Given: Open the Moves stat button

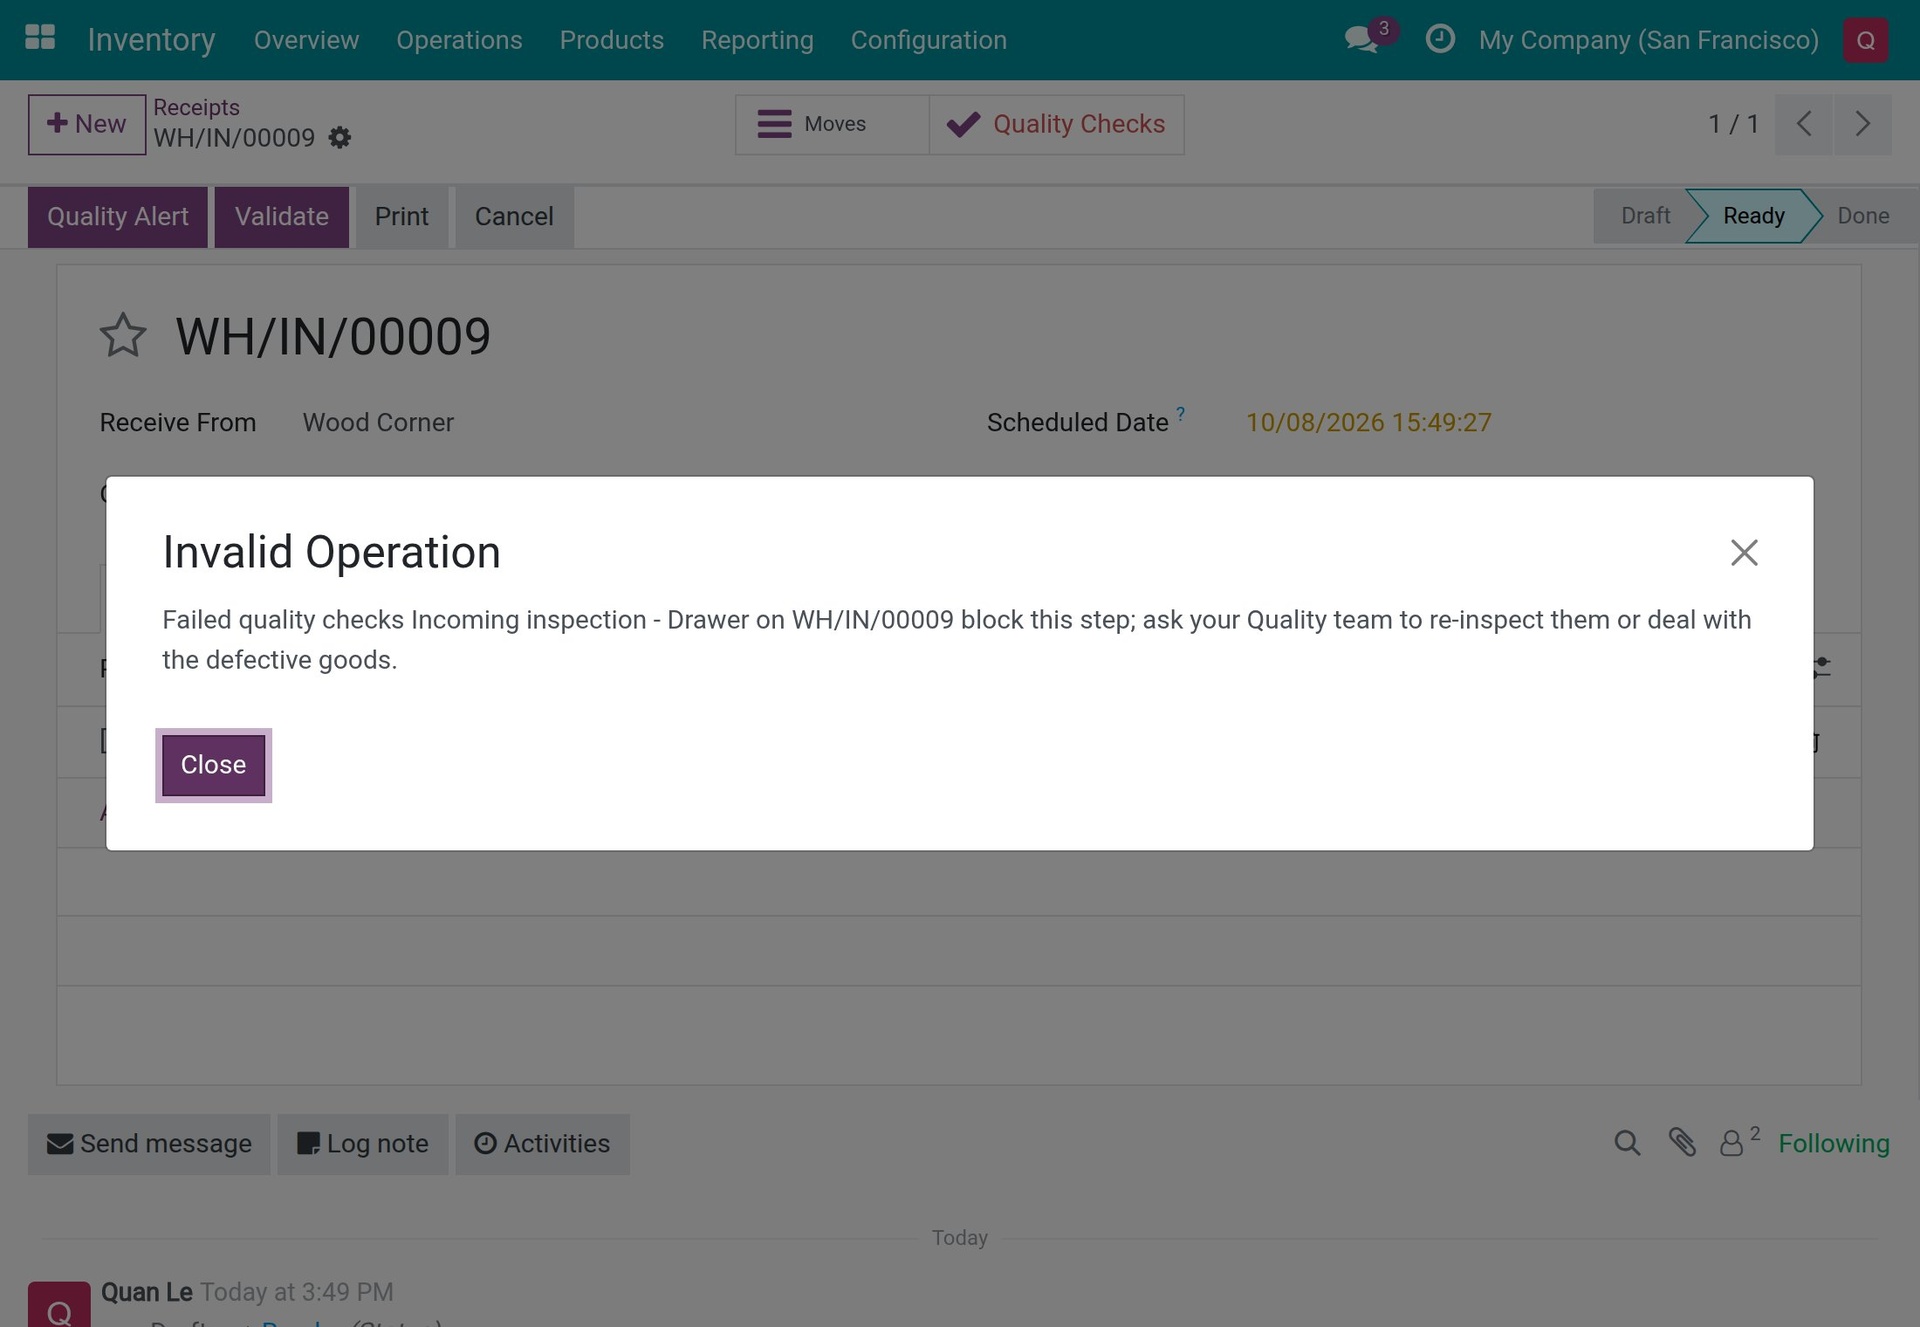Looking at the screenshot, I should [x=832, y=124].
